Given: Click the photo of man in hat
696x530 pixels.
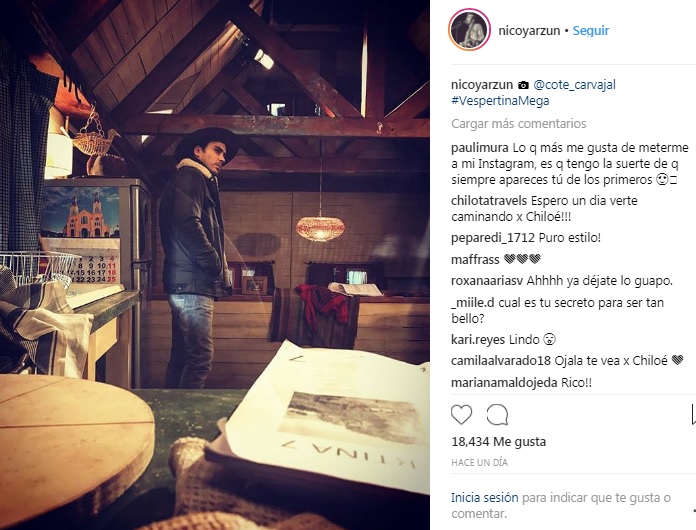Looking at the screenshot, I should coord(215,265).
